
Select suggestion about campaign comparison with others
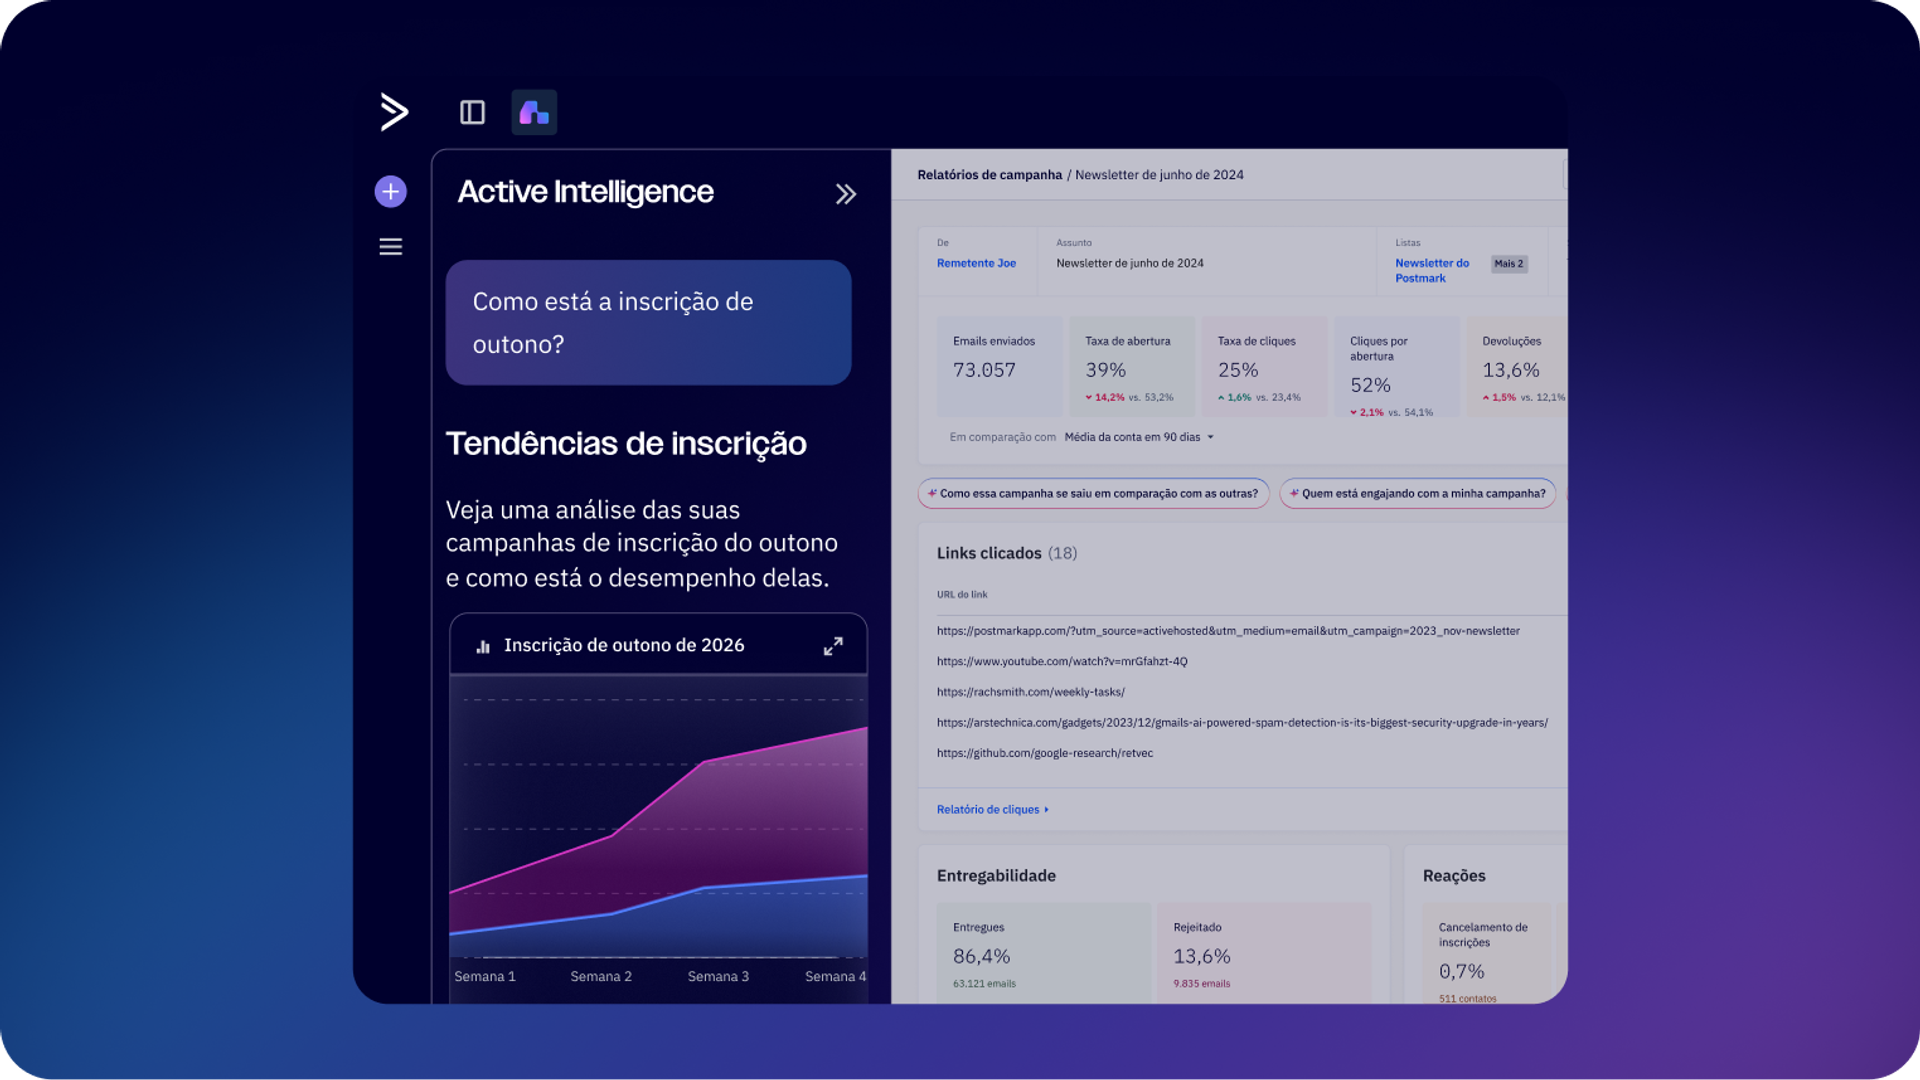coord(1094,493)
